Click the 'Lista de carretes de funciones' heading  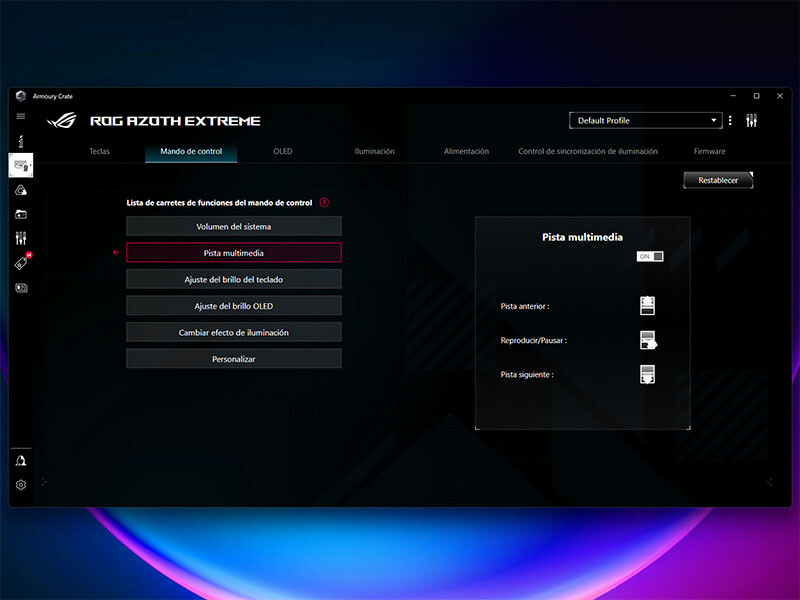219,203
